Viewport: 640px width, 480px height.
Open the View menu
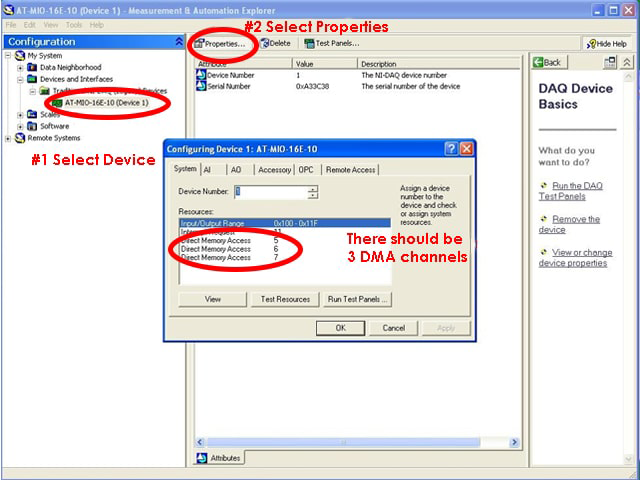point(51,25)
